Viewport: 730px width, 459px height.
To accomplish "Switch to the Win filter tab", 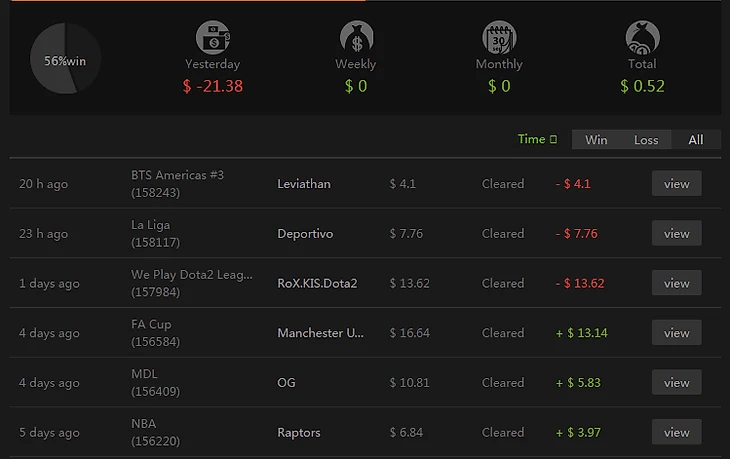I will click(596, 140).
